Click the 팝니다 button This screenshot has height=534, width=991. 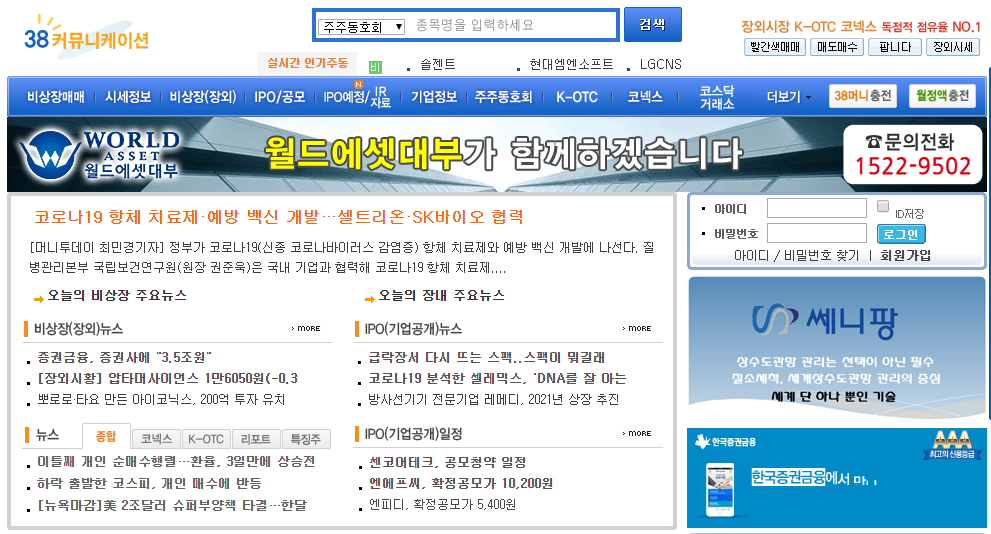click(895, 47)
